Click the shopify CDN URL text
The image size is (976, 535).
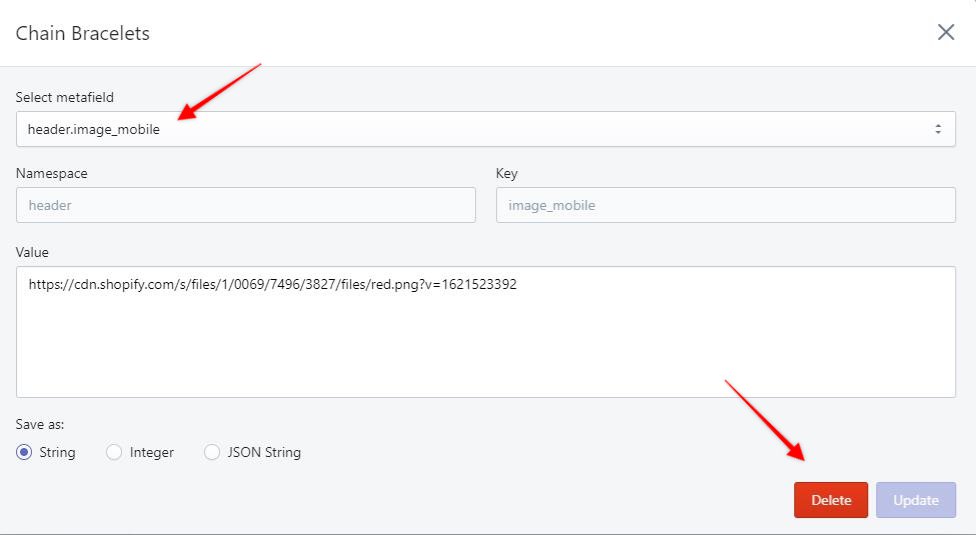[272, 284]
